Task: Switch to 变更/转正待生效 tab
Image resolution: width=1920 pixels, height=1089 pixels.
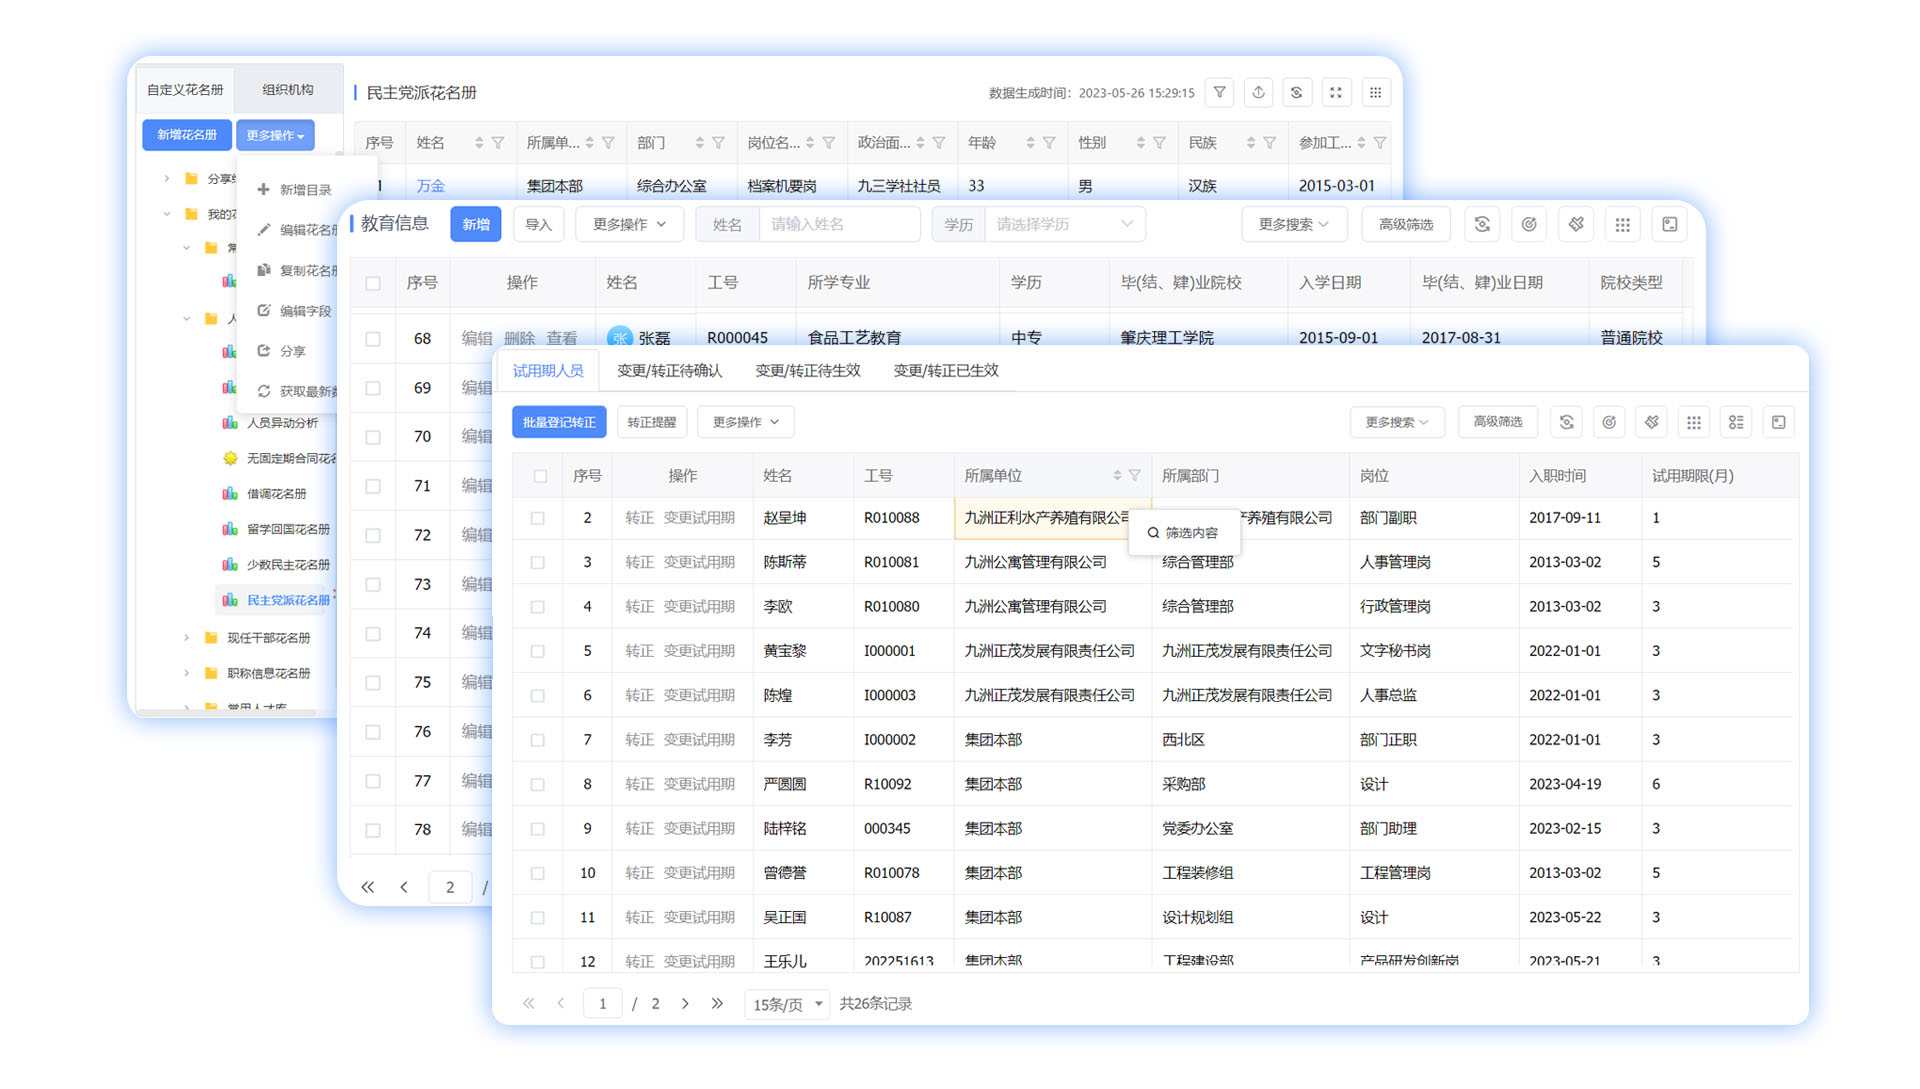Action: [x=807, y=371]
